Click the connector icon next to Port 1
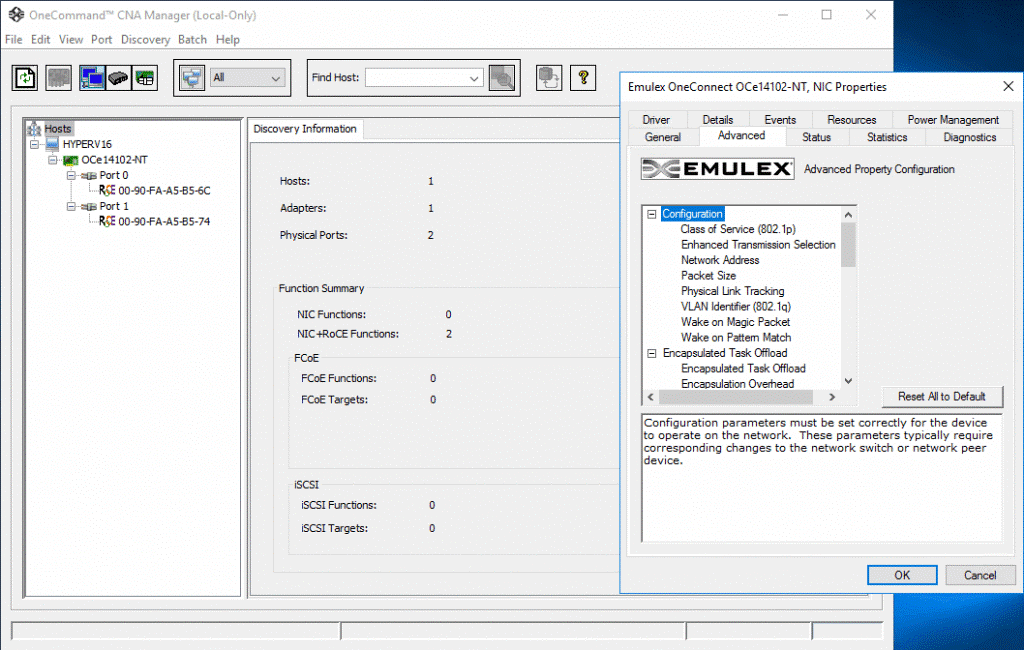1024x650 pixels. click(89, 206)
